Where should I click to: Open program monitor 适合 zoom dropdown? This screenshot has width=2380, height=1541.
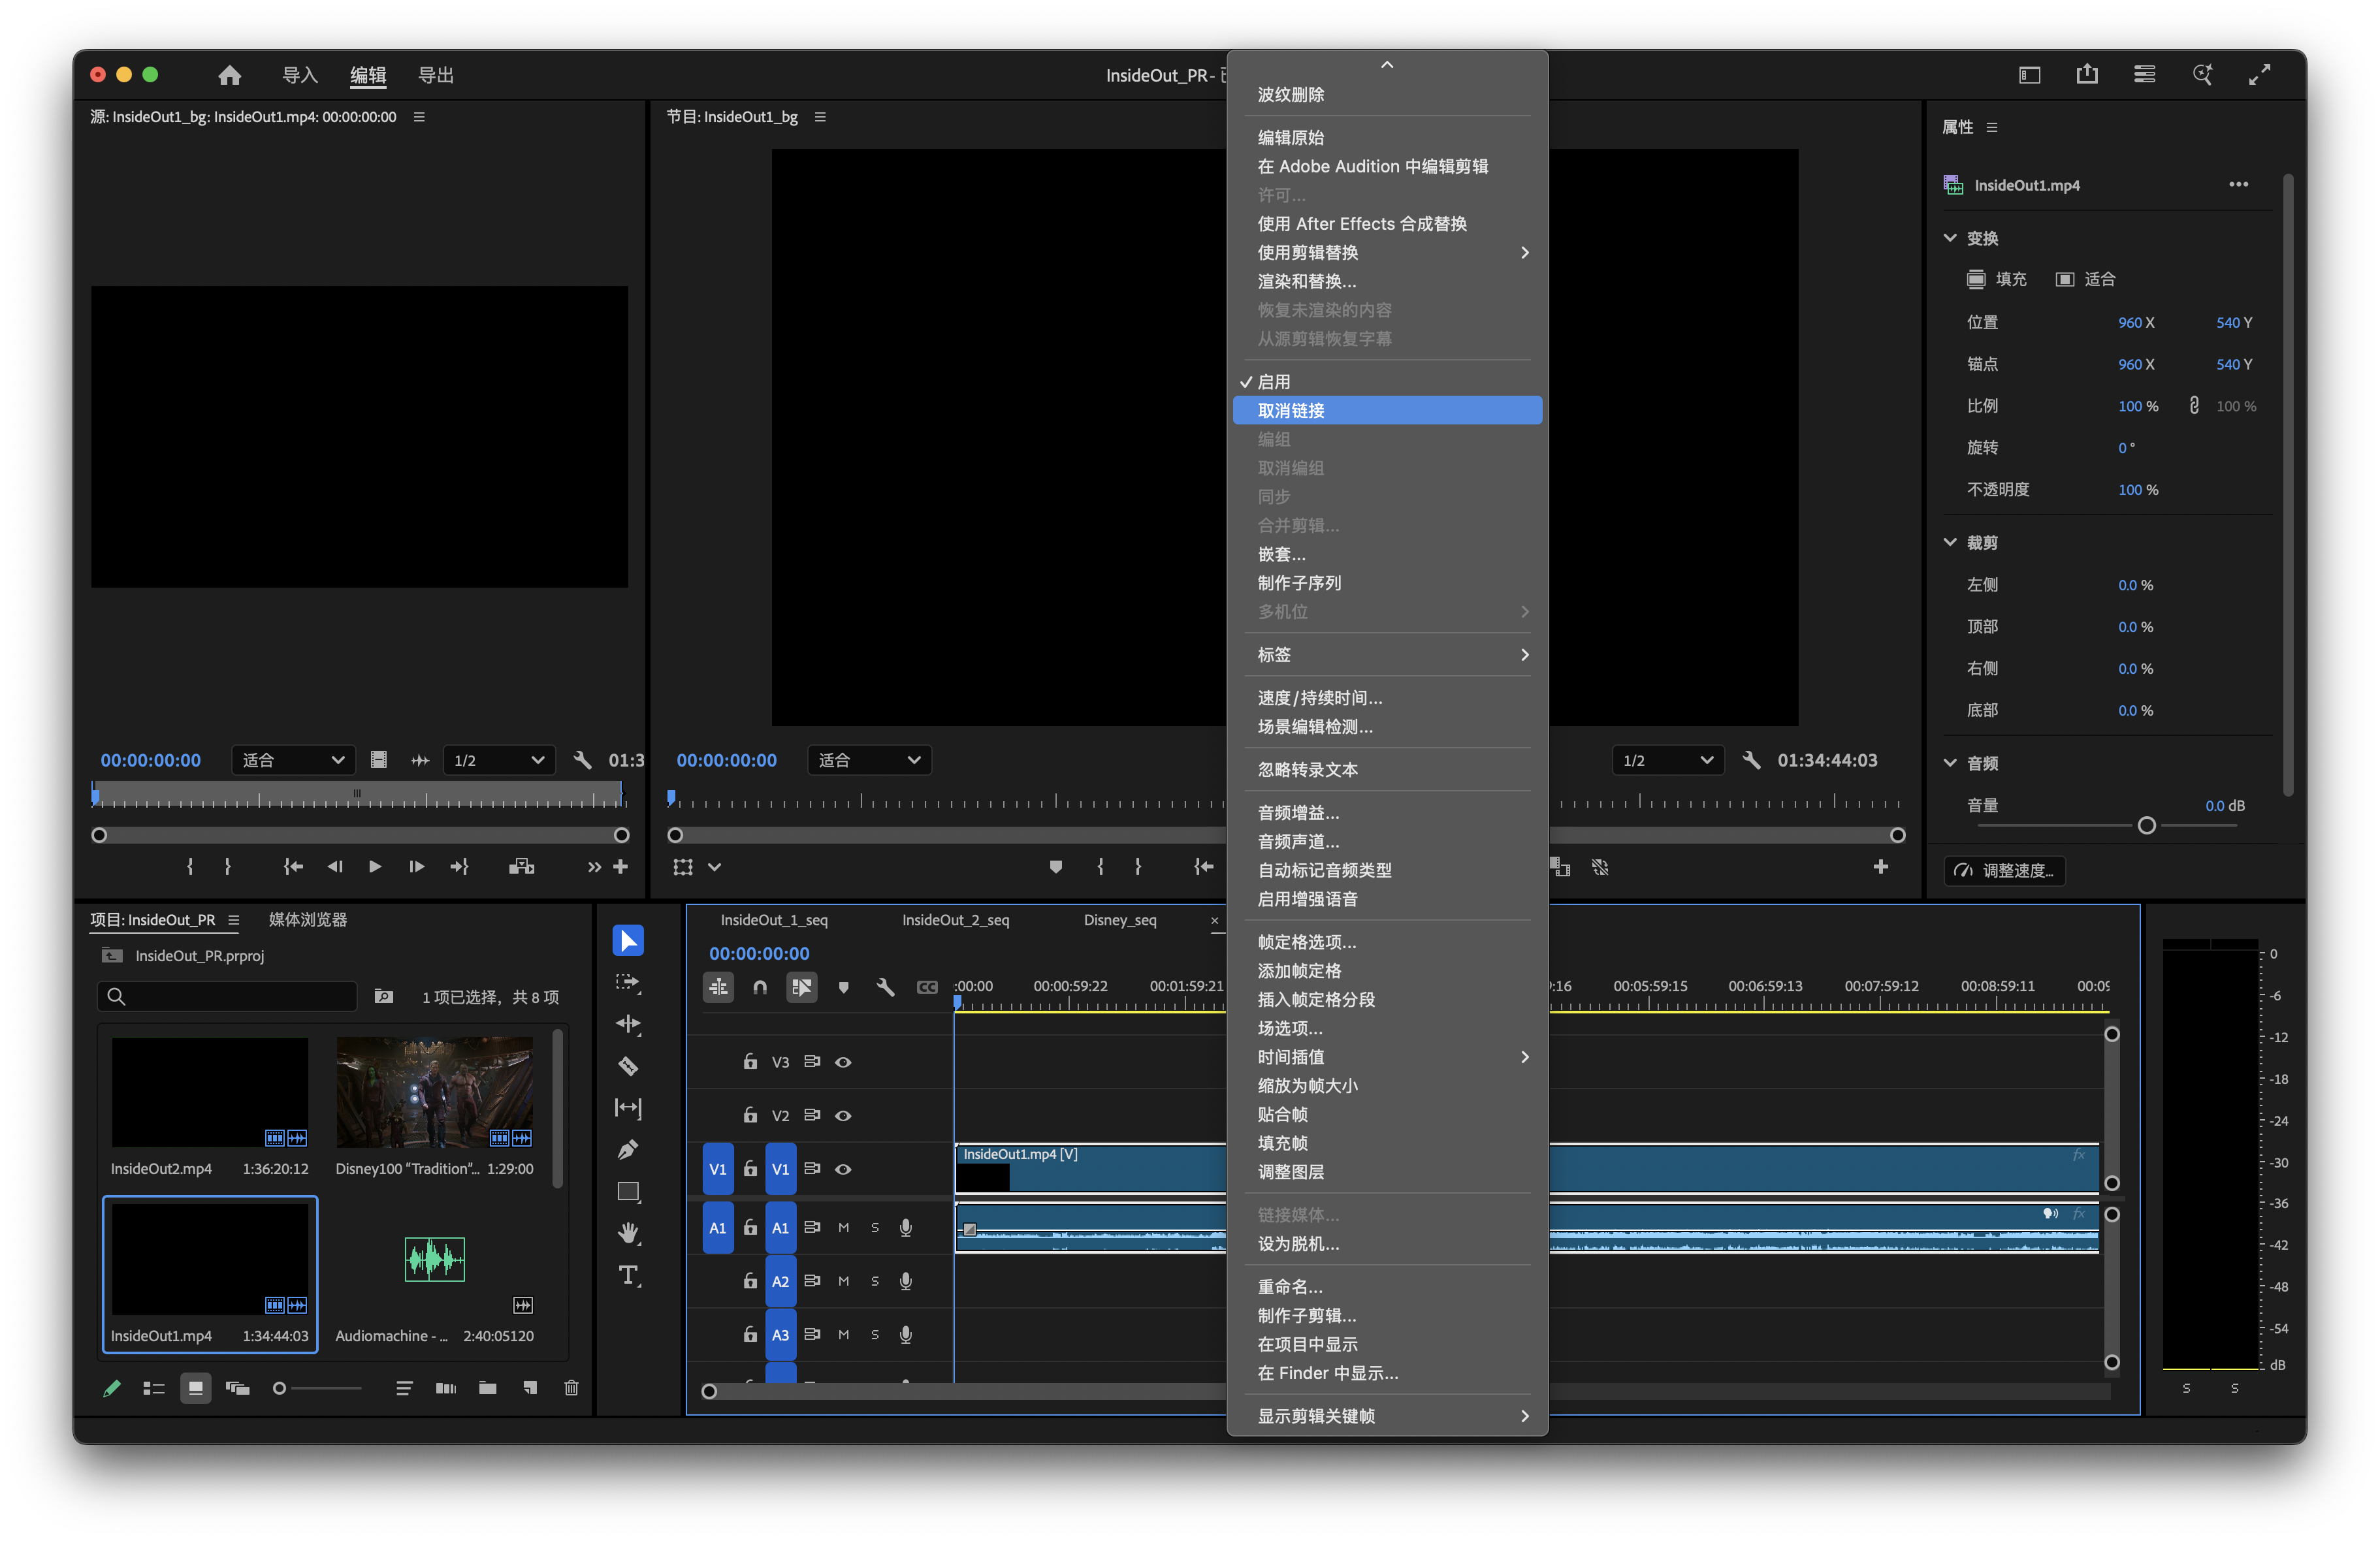click(x=869, y=760)
